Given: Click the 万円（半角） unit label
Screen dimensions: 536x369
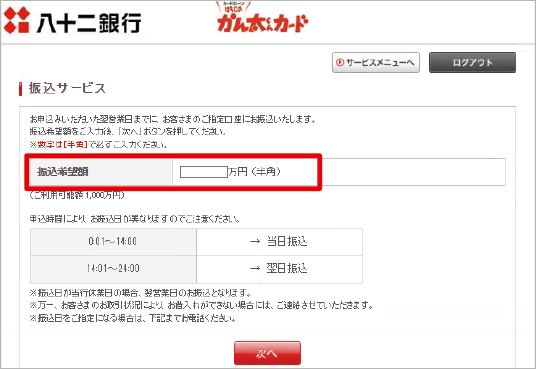Looking at the screenshot, I should tap(255, 172).
